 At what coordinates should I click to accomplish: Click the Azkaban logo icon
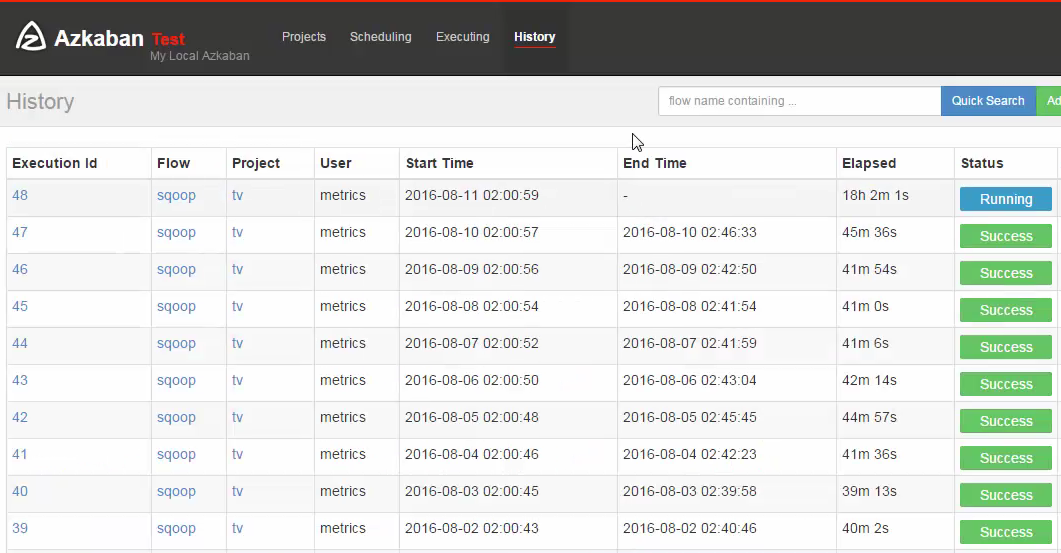tap(31, 37)
